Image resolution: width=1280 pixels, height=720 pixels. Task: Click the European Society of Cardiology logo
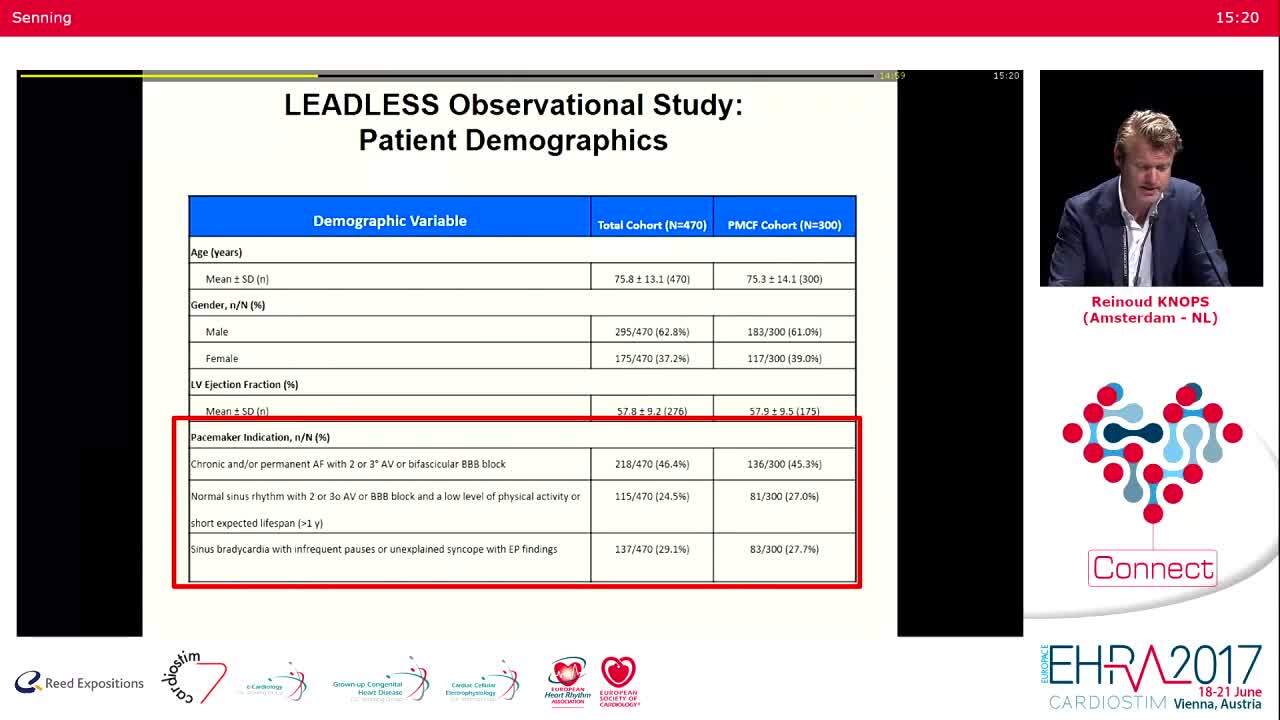[x=619, y=682]
